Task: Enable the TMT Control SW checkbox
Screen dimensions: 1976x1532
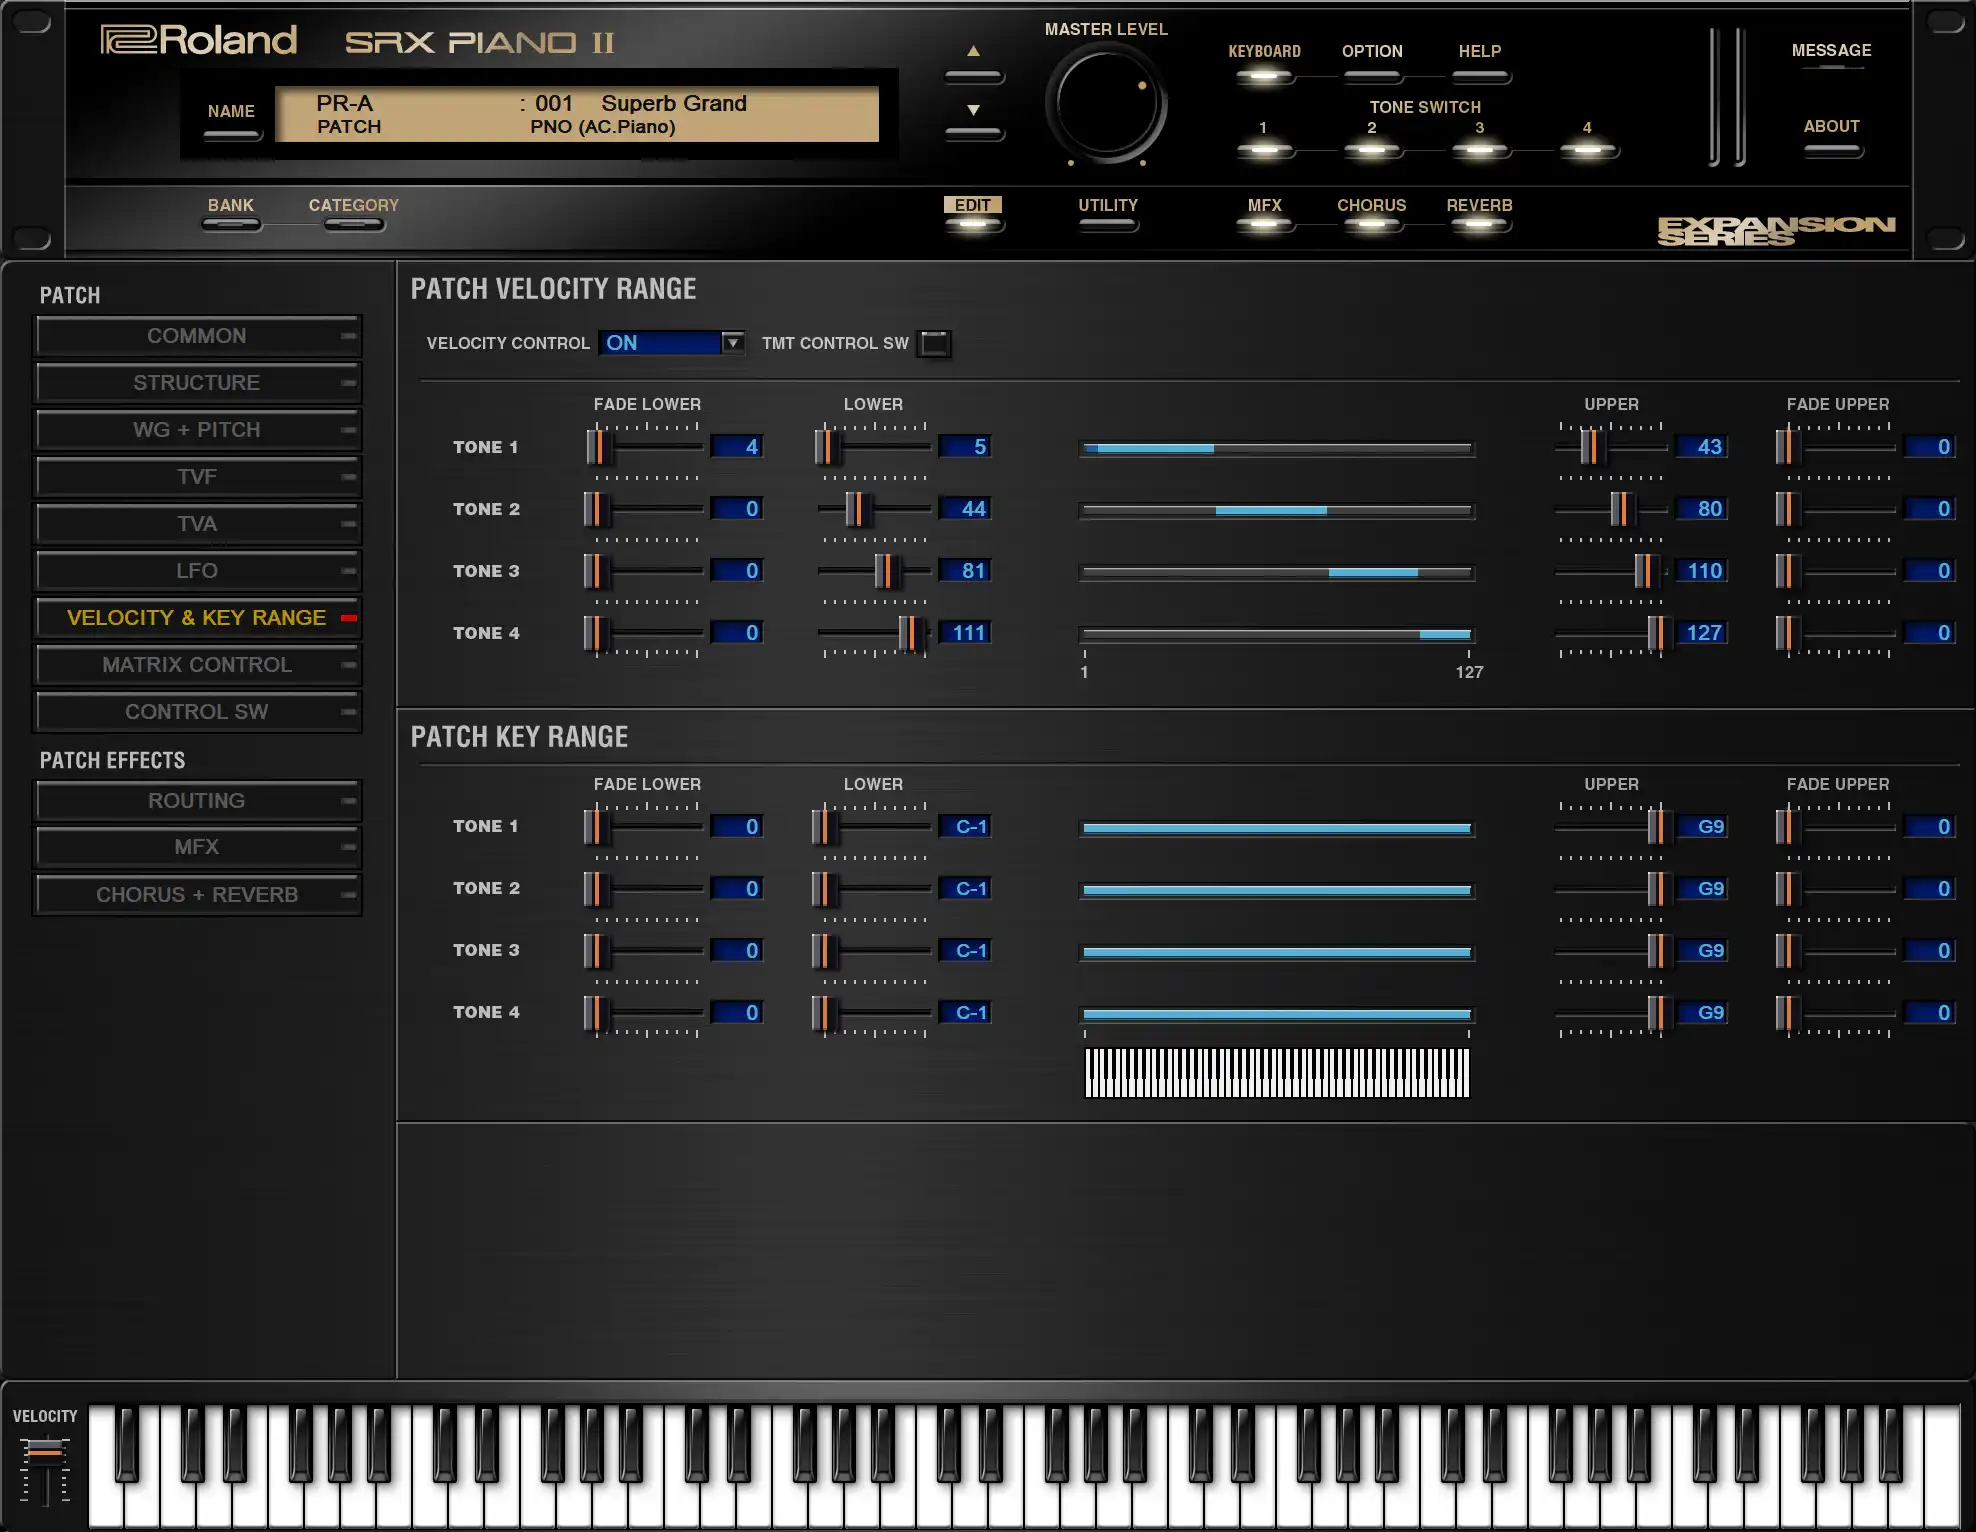Action: (x=935, y=344)
